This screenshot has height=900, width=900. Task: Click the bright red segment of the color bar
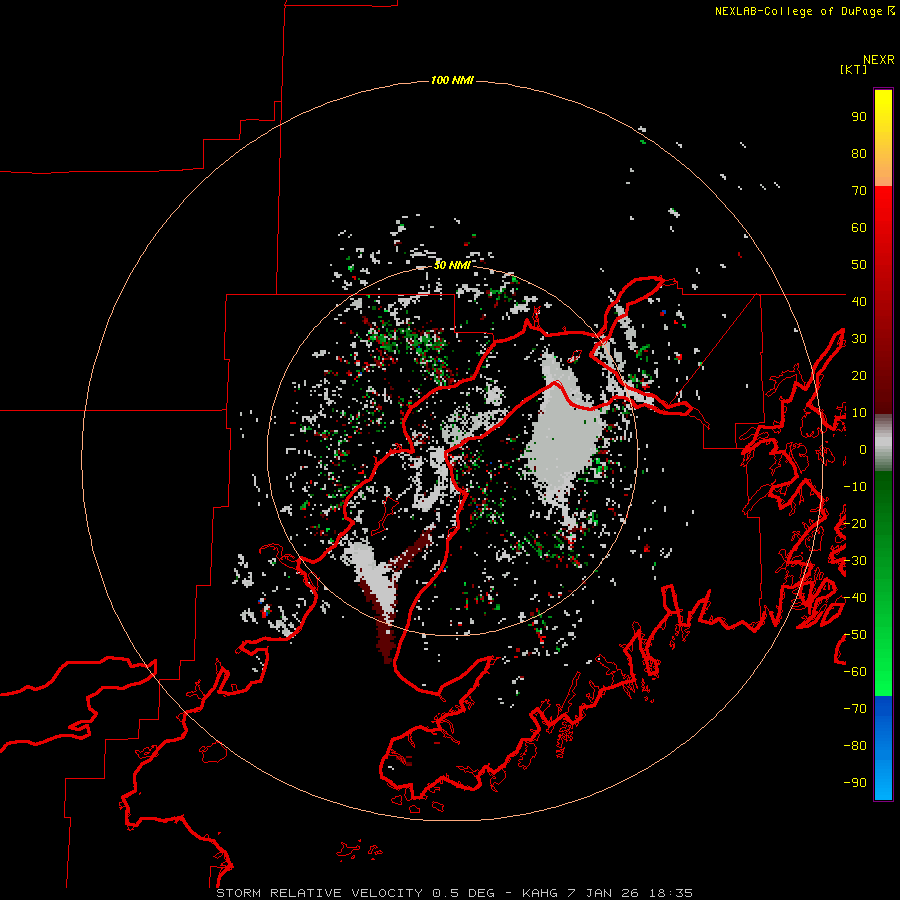(x=883, y=300)
